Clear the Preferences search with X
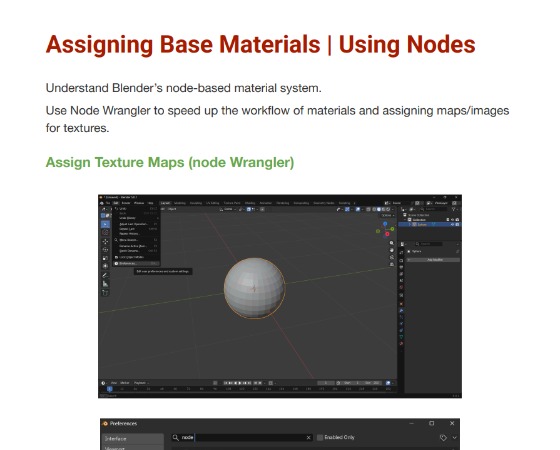Screen dimensions: 560x450 point(309,438)
